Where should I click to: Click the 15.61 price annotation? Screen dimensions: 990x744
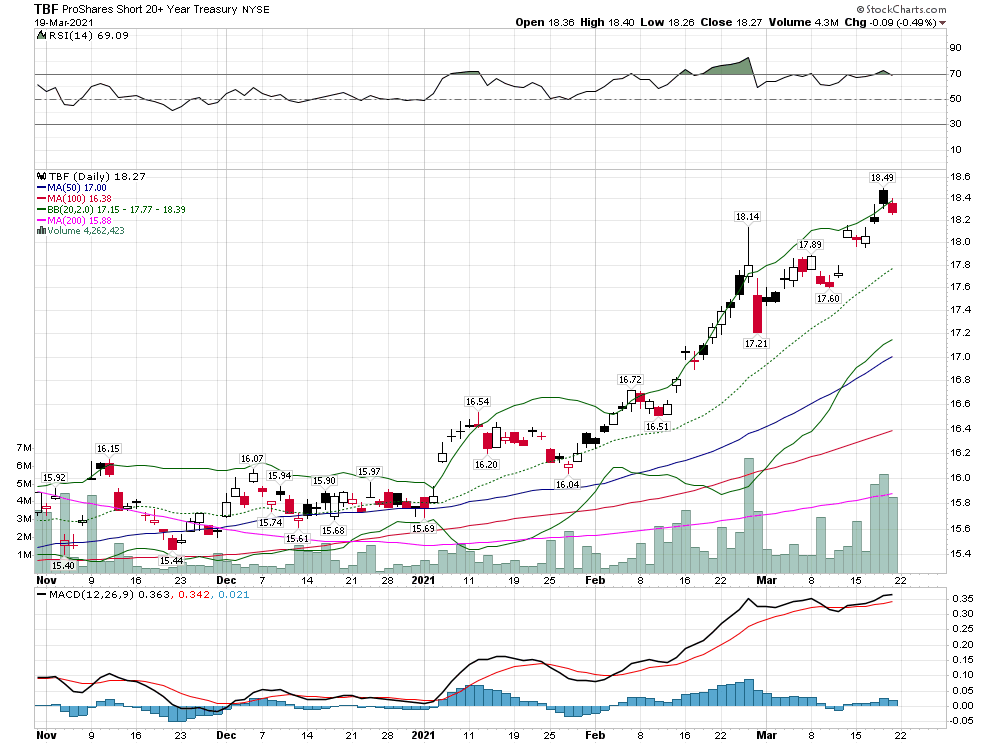point(297,539)
